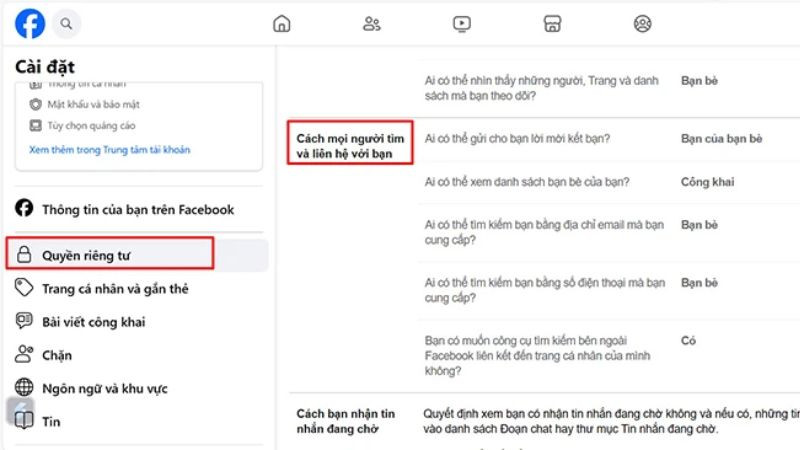Click Bạn bè value on the phone search row
800x450 pixels.
[699, 283]
